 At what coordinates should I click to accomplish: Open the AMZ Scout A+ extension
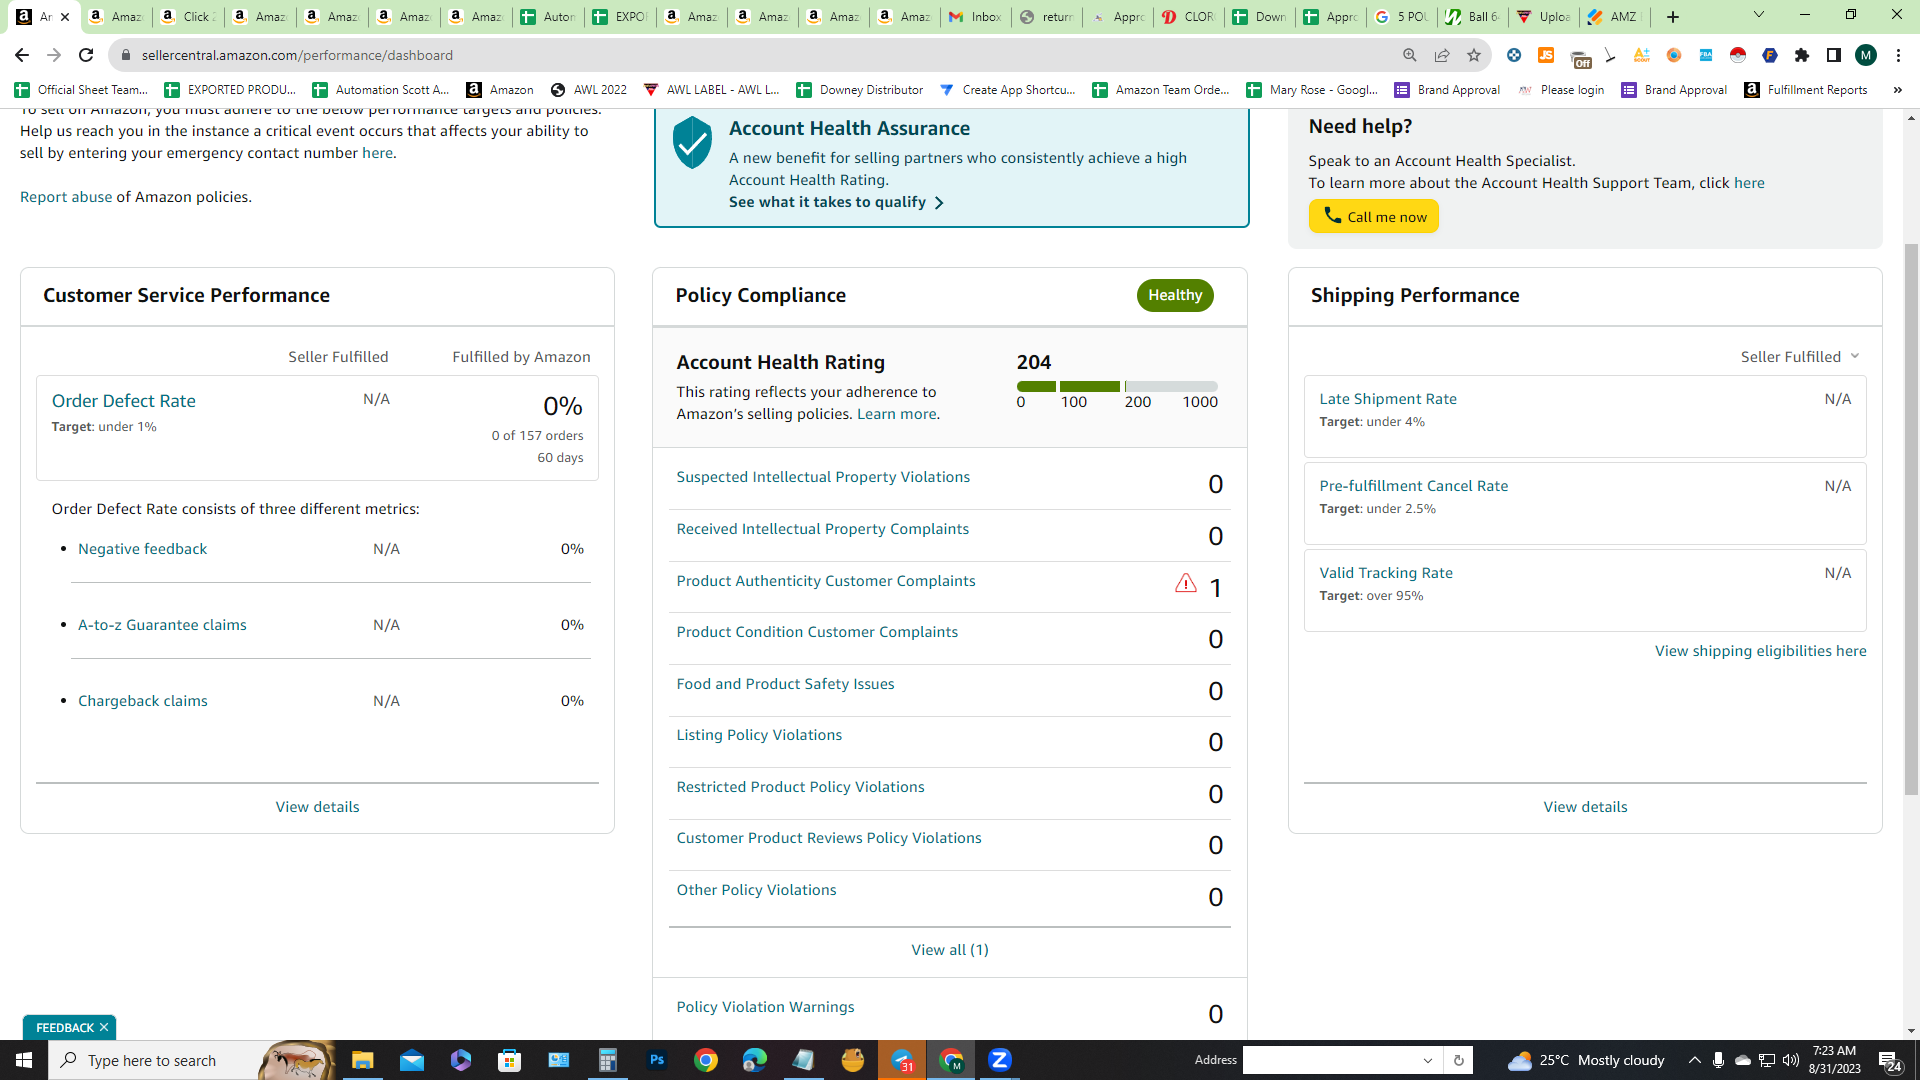pyautogui.click(x=1642, y=55)
